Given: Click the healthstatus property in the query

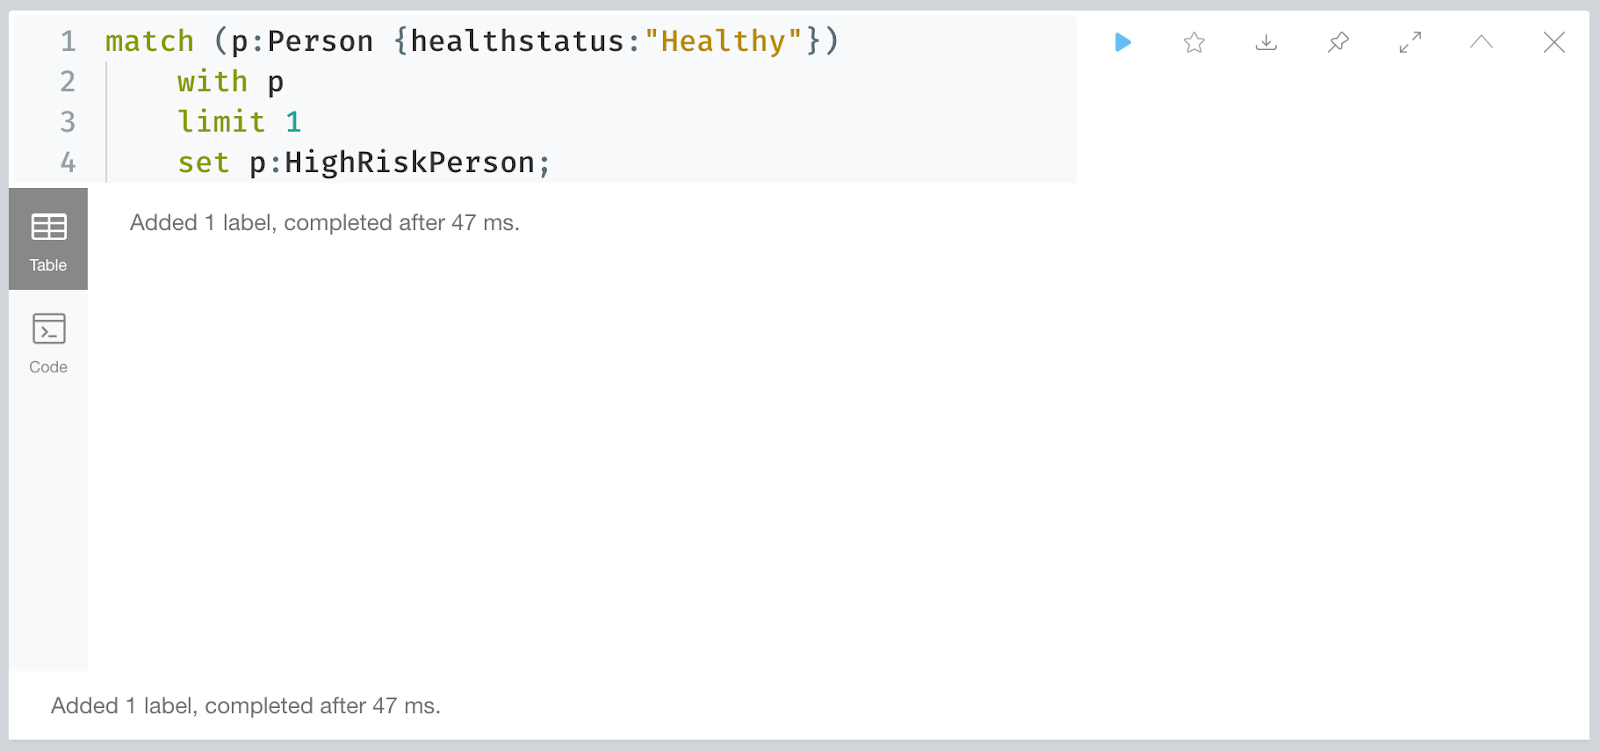Looking at the screenshot, I should [518, 41].
